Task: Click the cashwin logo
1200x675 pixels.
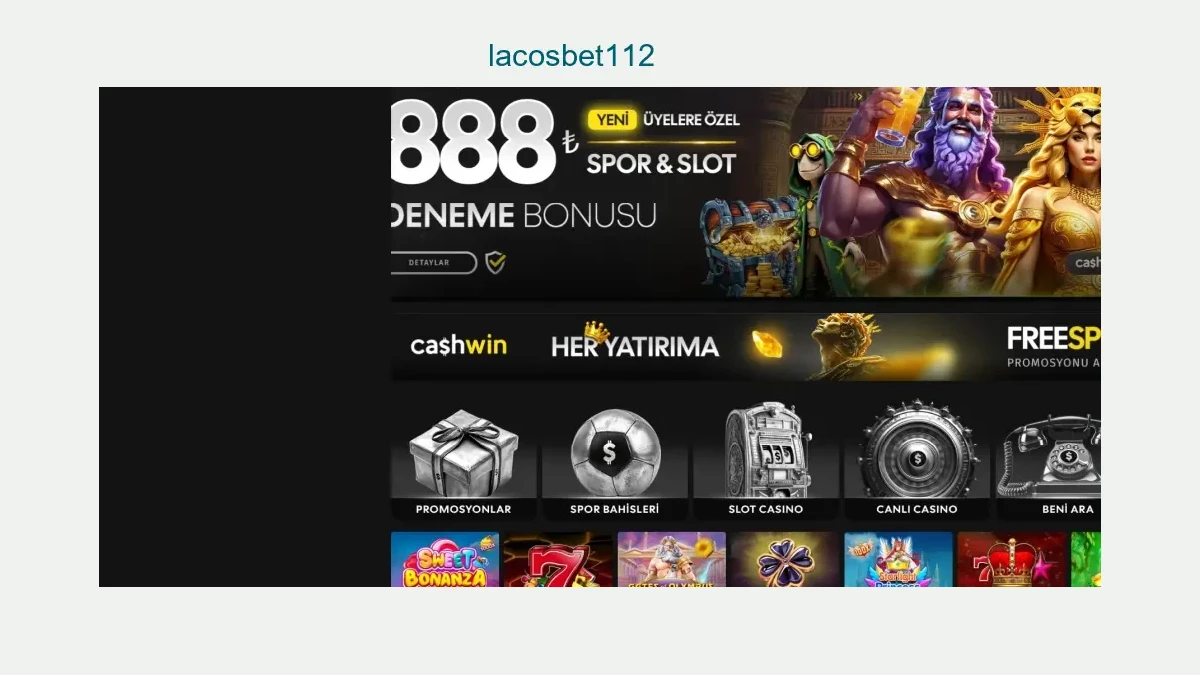Action: click(458, 345)
